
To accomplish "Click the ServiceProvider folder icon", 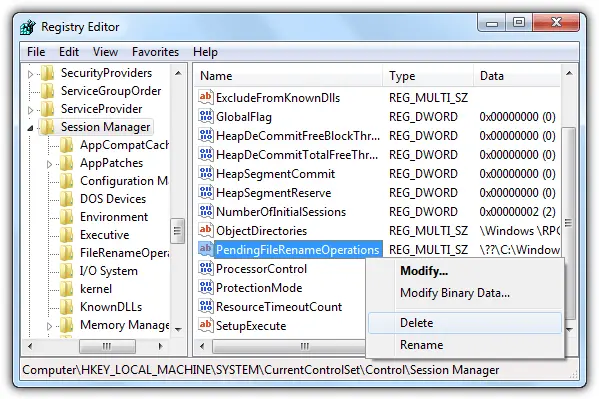I will (48, 109).
